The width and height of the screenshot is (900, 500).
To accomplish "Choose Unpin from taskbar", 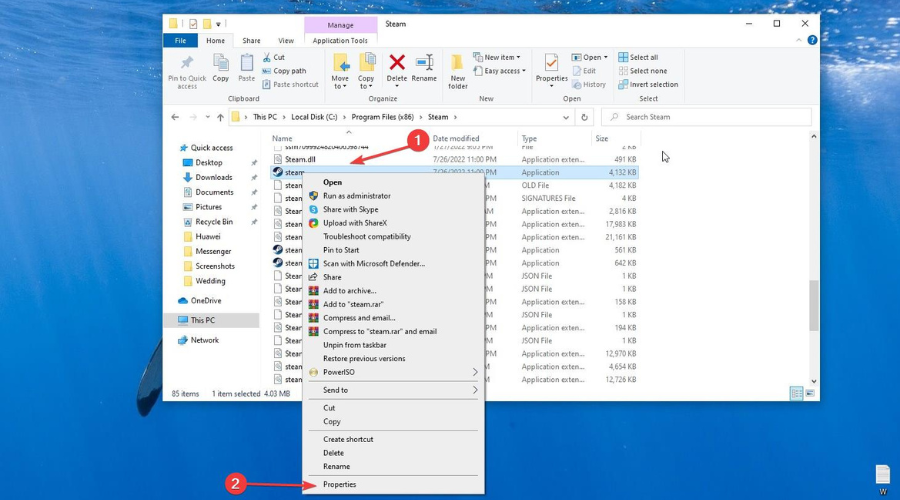I will [x=354, y=345].
